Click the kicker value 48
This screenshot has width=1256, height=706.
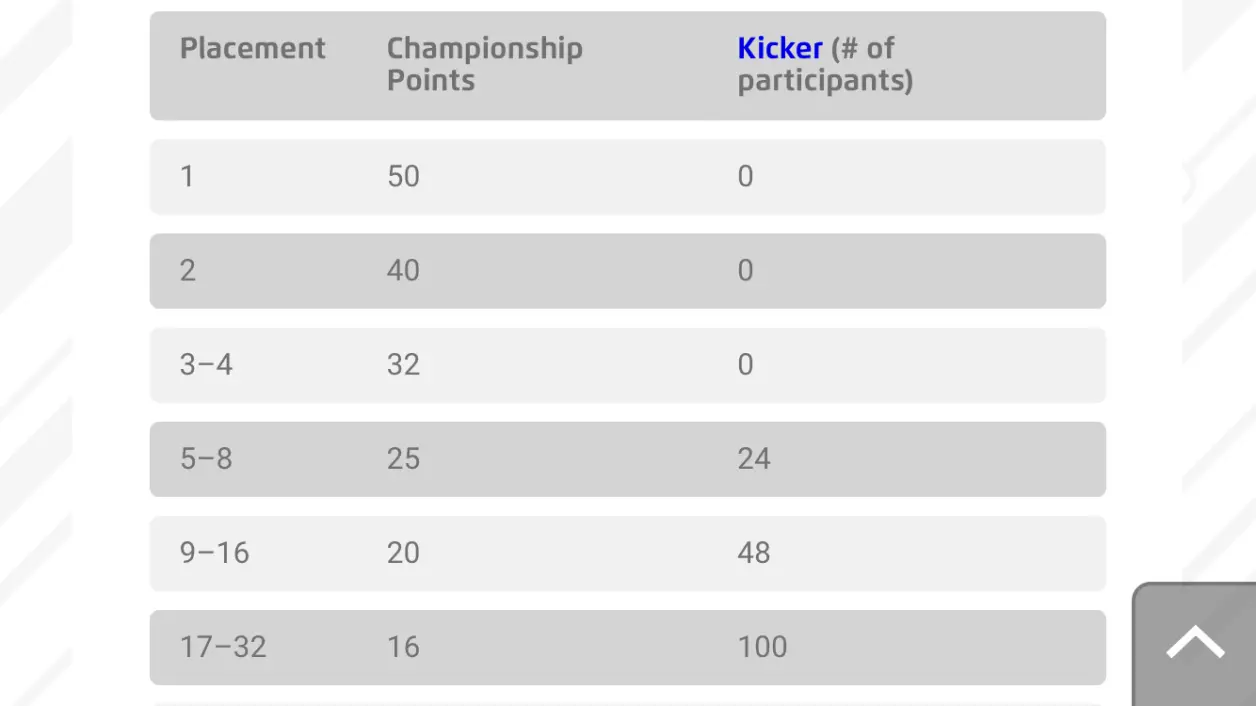754,552
